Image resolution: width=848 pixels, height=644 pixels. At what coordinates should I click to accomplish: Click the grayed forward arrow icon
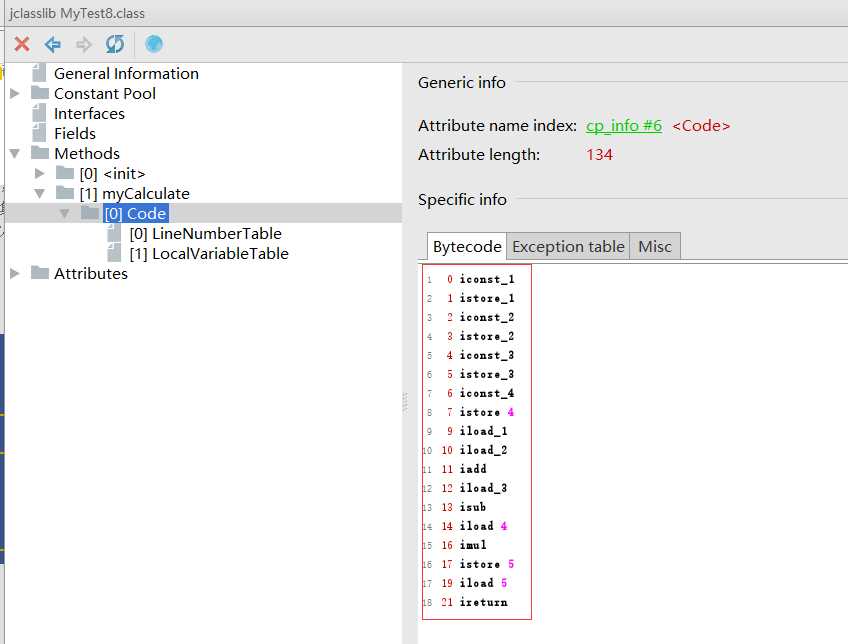[83, 44]
